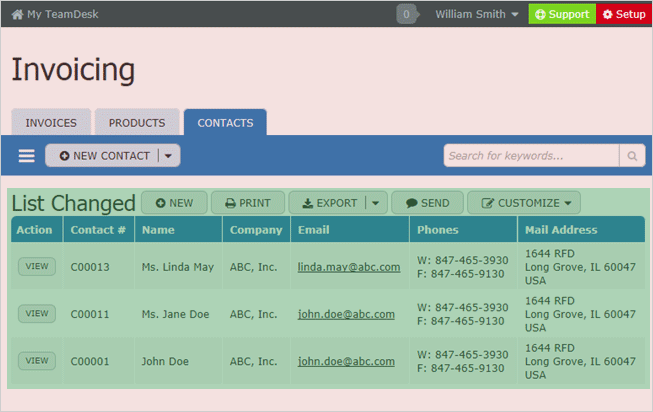
Task: Print the contact list
Action: (248, 203)
